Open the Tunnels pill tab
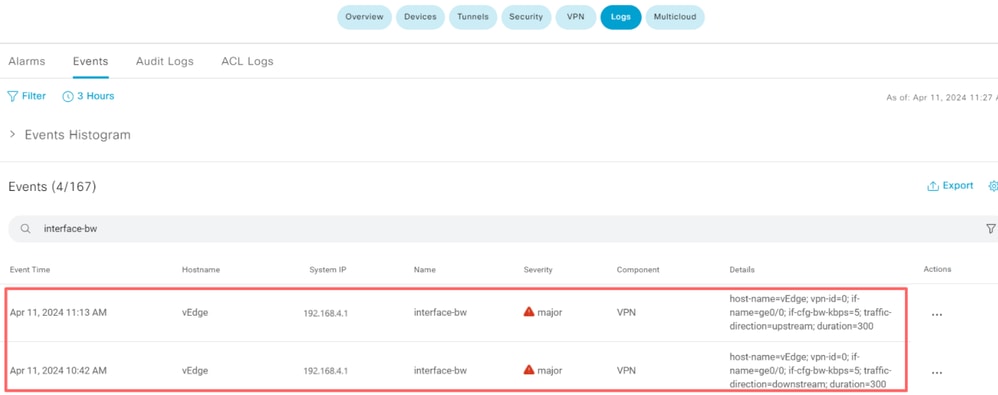Screen dimensions: 998x395 click(473, 17)
